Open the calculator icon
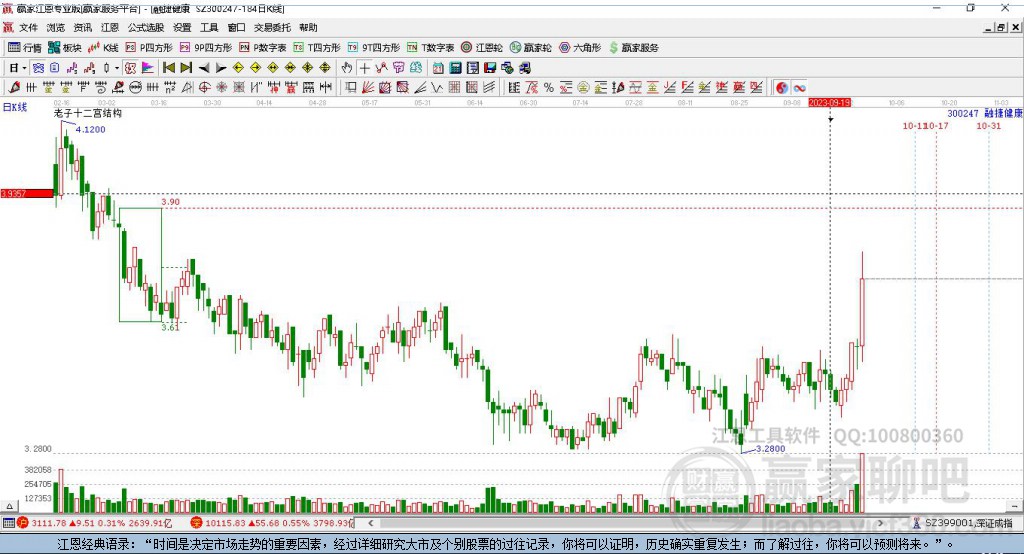The image size is (1024, 554). 456,68
